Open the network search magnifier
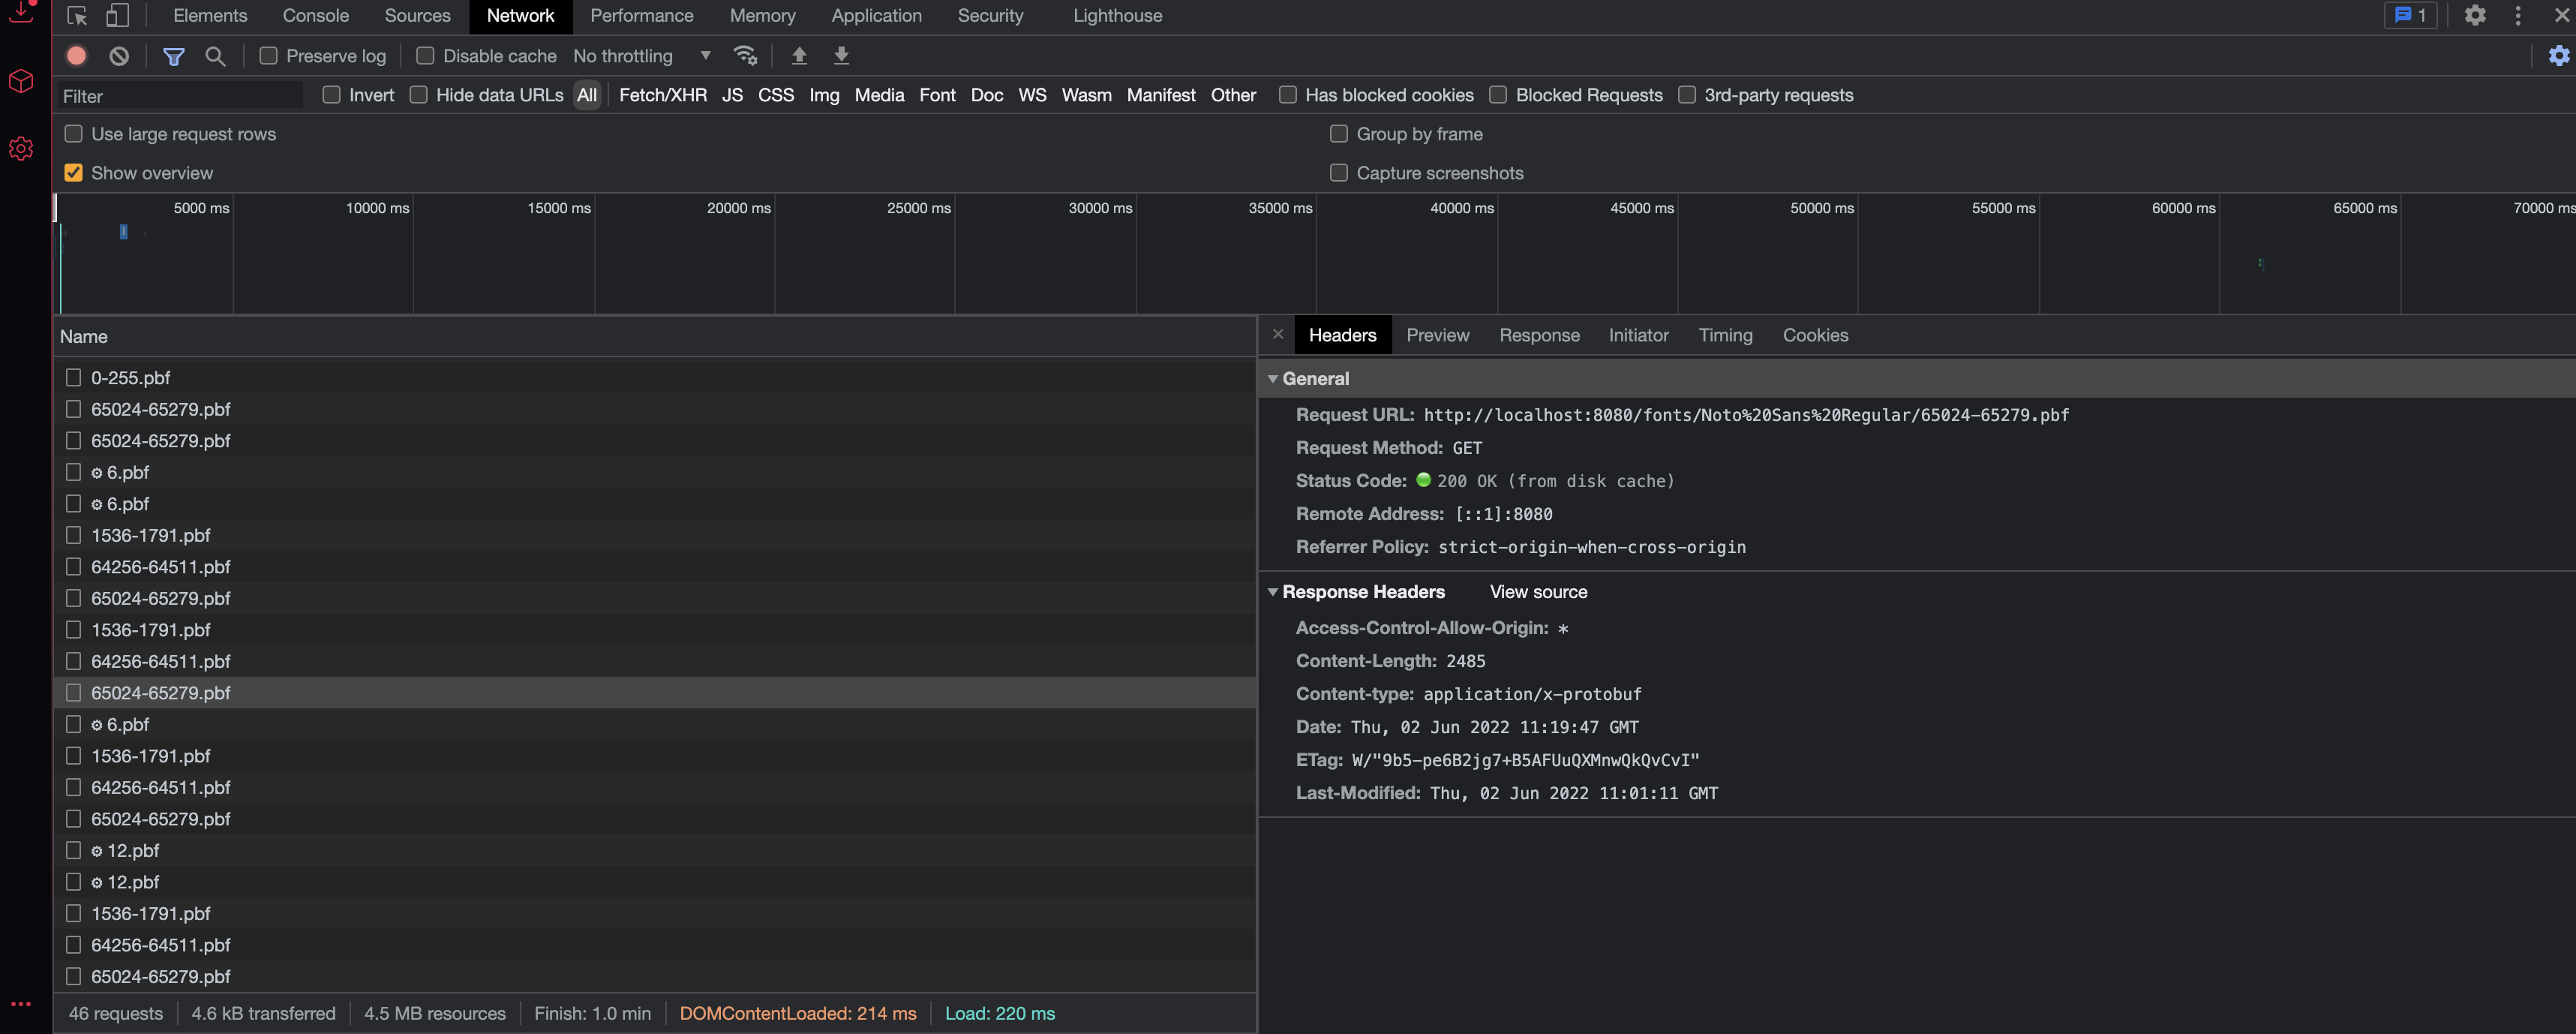This screenshot has width=2576, height=1034. [x=215, y=56]
